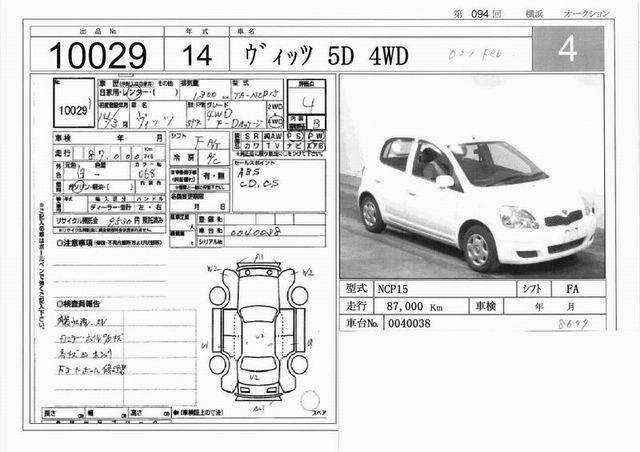Click the エアB equipment option
The image size is (640, 452).
315,146
